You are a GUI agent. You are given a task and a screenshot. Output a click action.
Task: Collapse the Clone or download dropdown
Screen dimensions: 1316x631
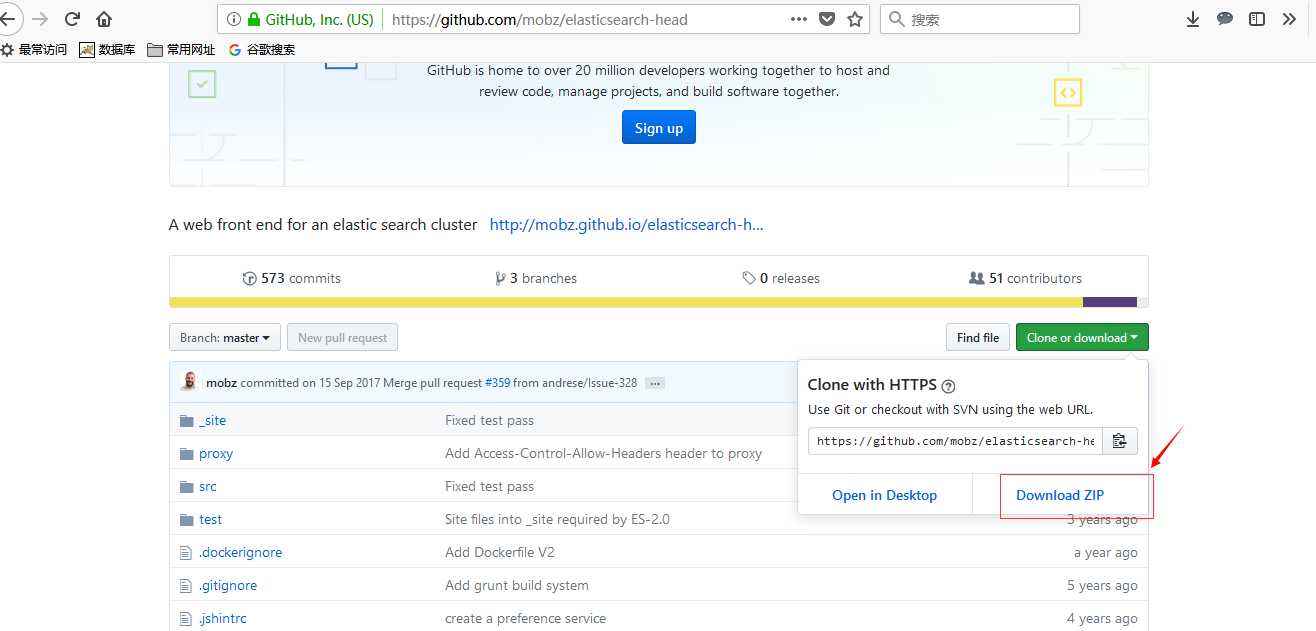coord(1082,338)
